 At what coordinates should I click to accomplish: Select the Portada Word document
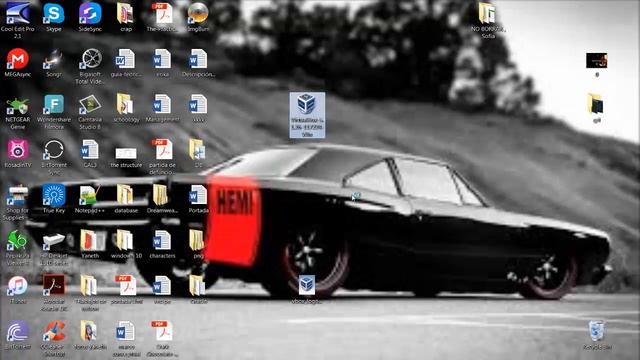point(198,199)
